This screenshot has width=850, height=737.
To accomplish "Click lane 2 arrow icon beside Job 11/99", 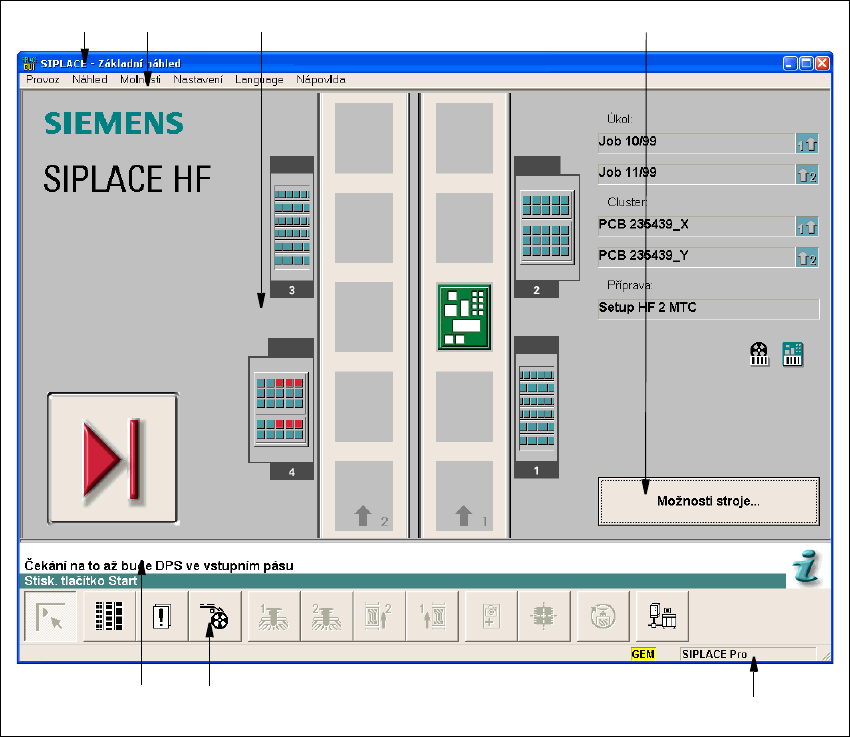I will click(x=807, y=175).
